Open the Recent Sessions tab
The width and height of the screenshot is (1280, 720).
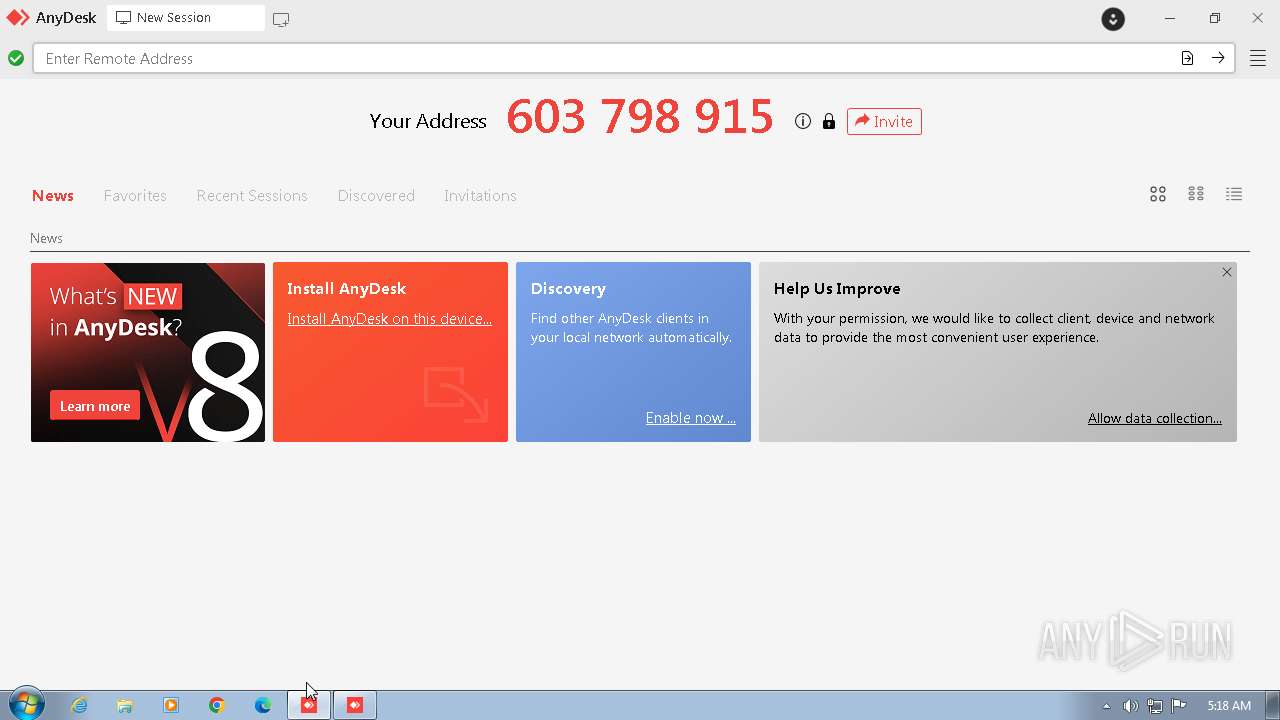tap(252, 195)
